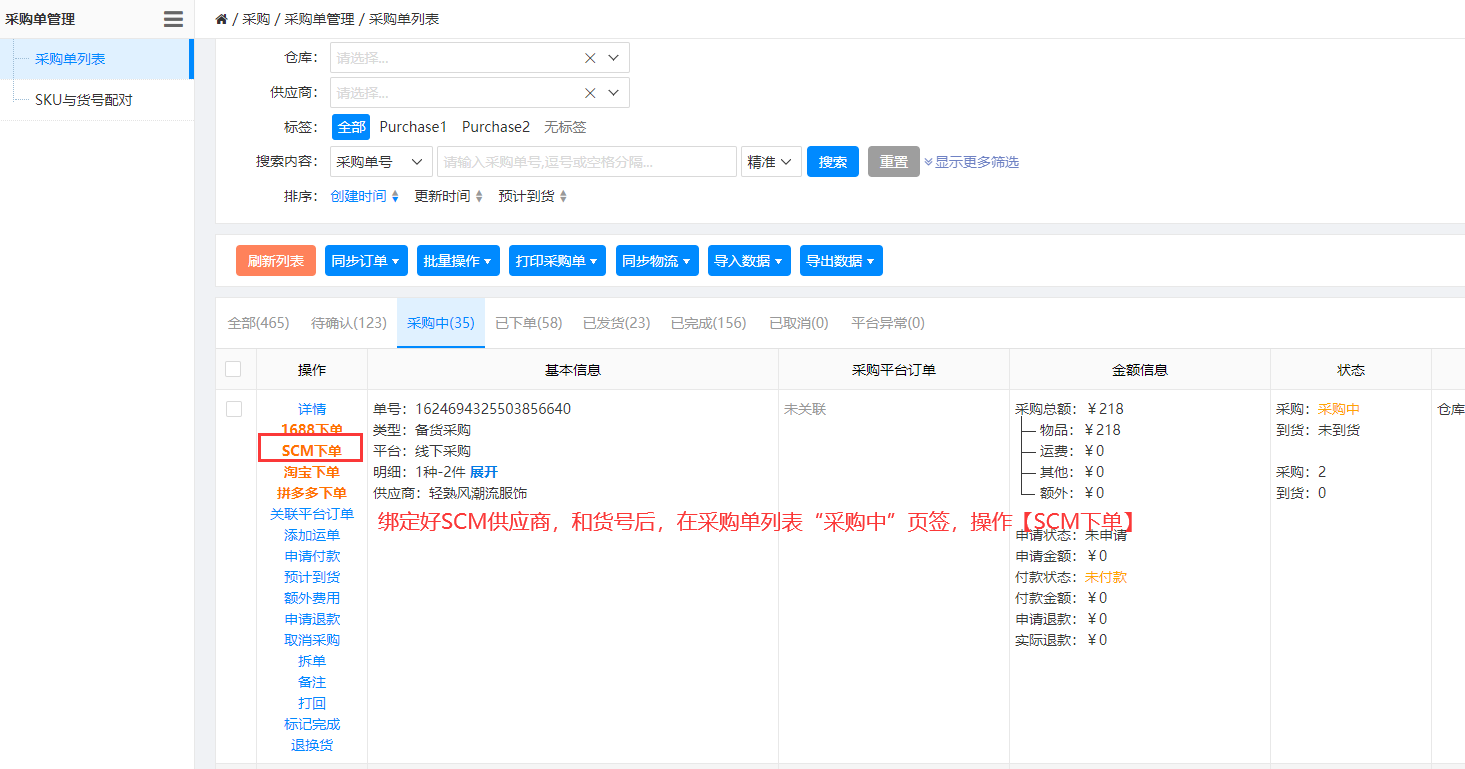This screenshot has width=1465, height=769.
Task: Expand the 导出数据 dropdown button
Action: [x=841, y=261]
